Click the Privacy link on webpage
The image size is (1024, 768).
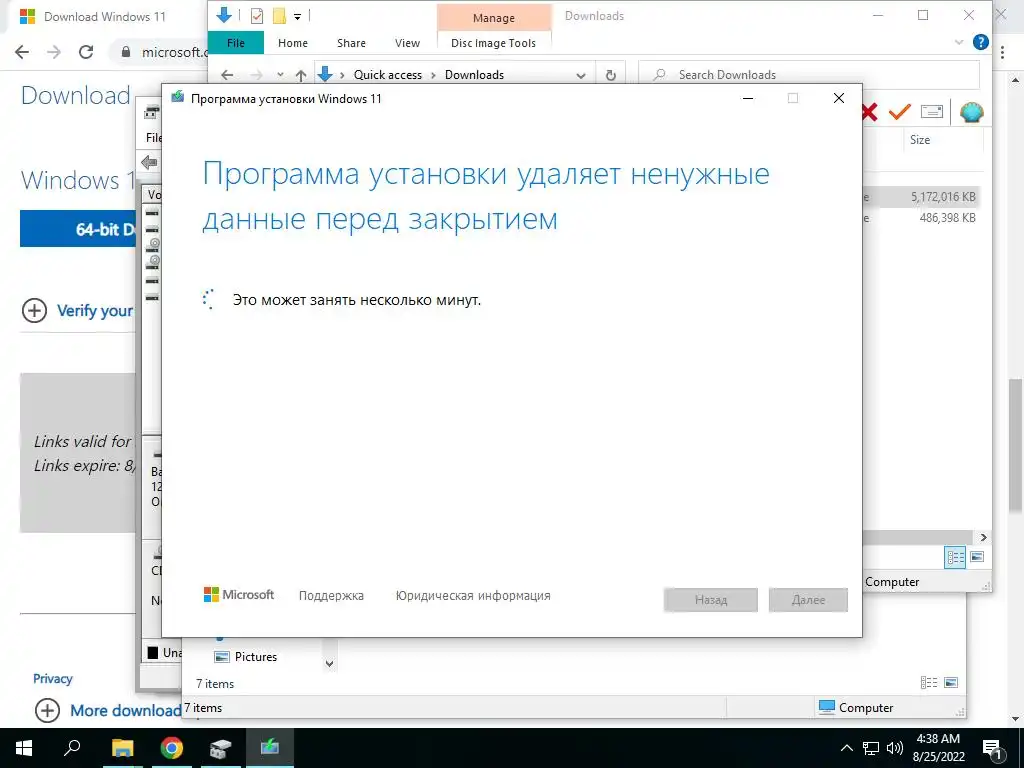[x=52, y=679]
